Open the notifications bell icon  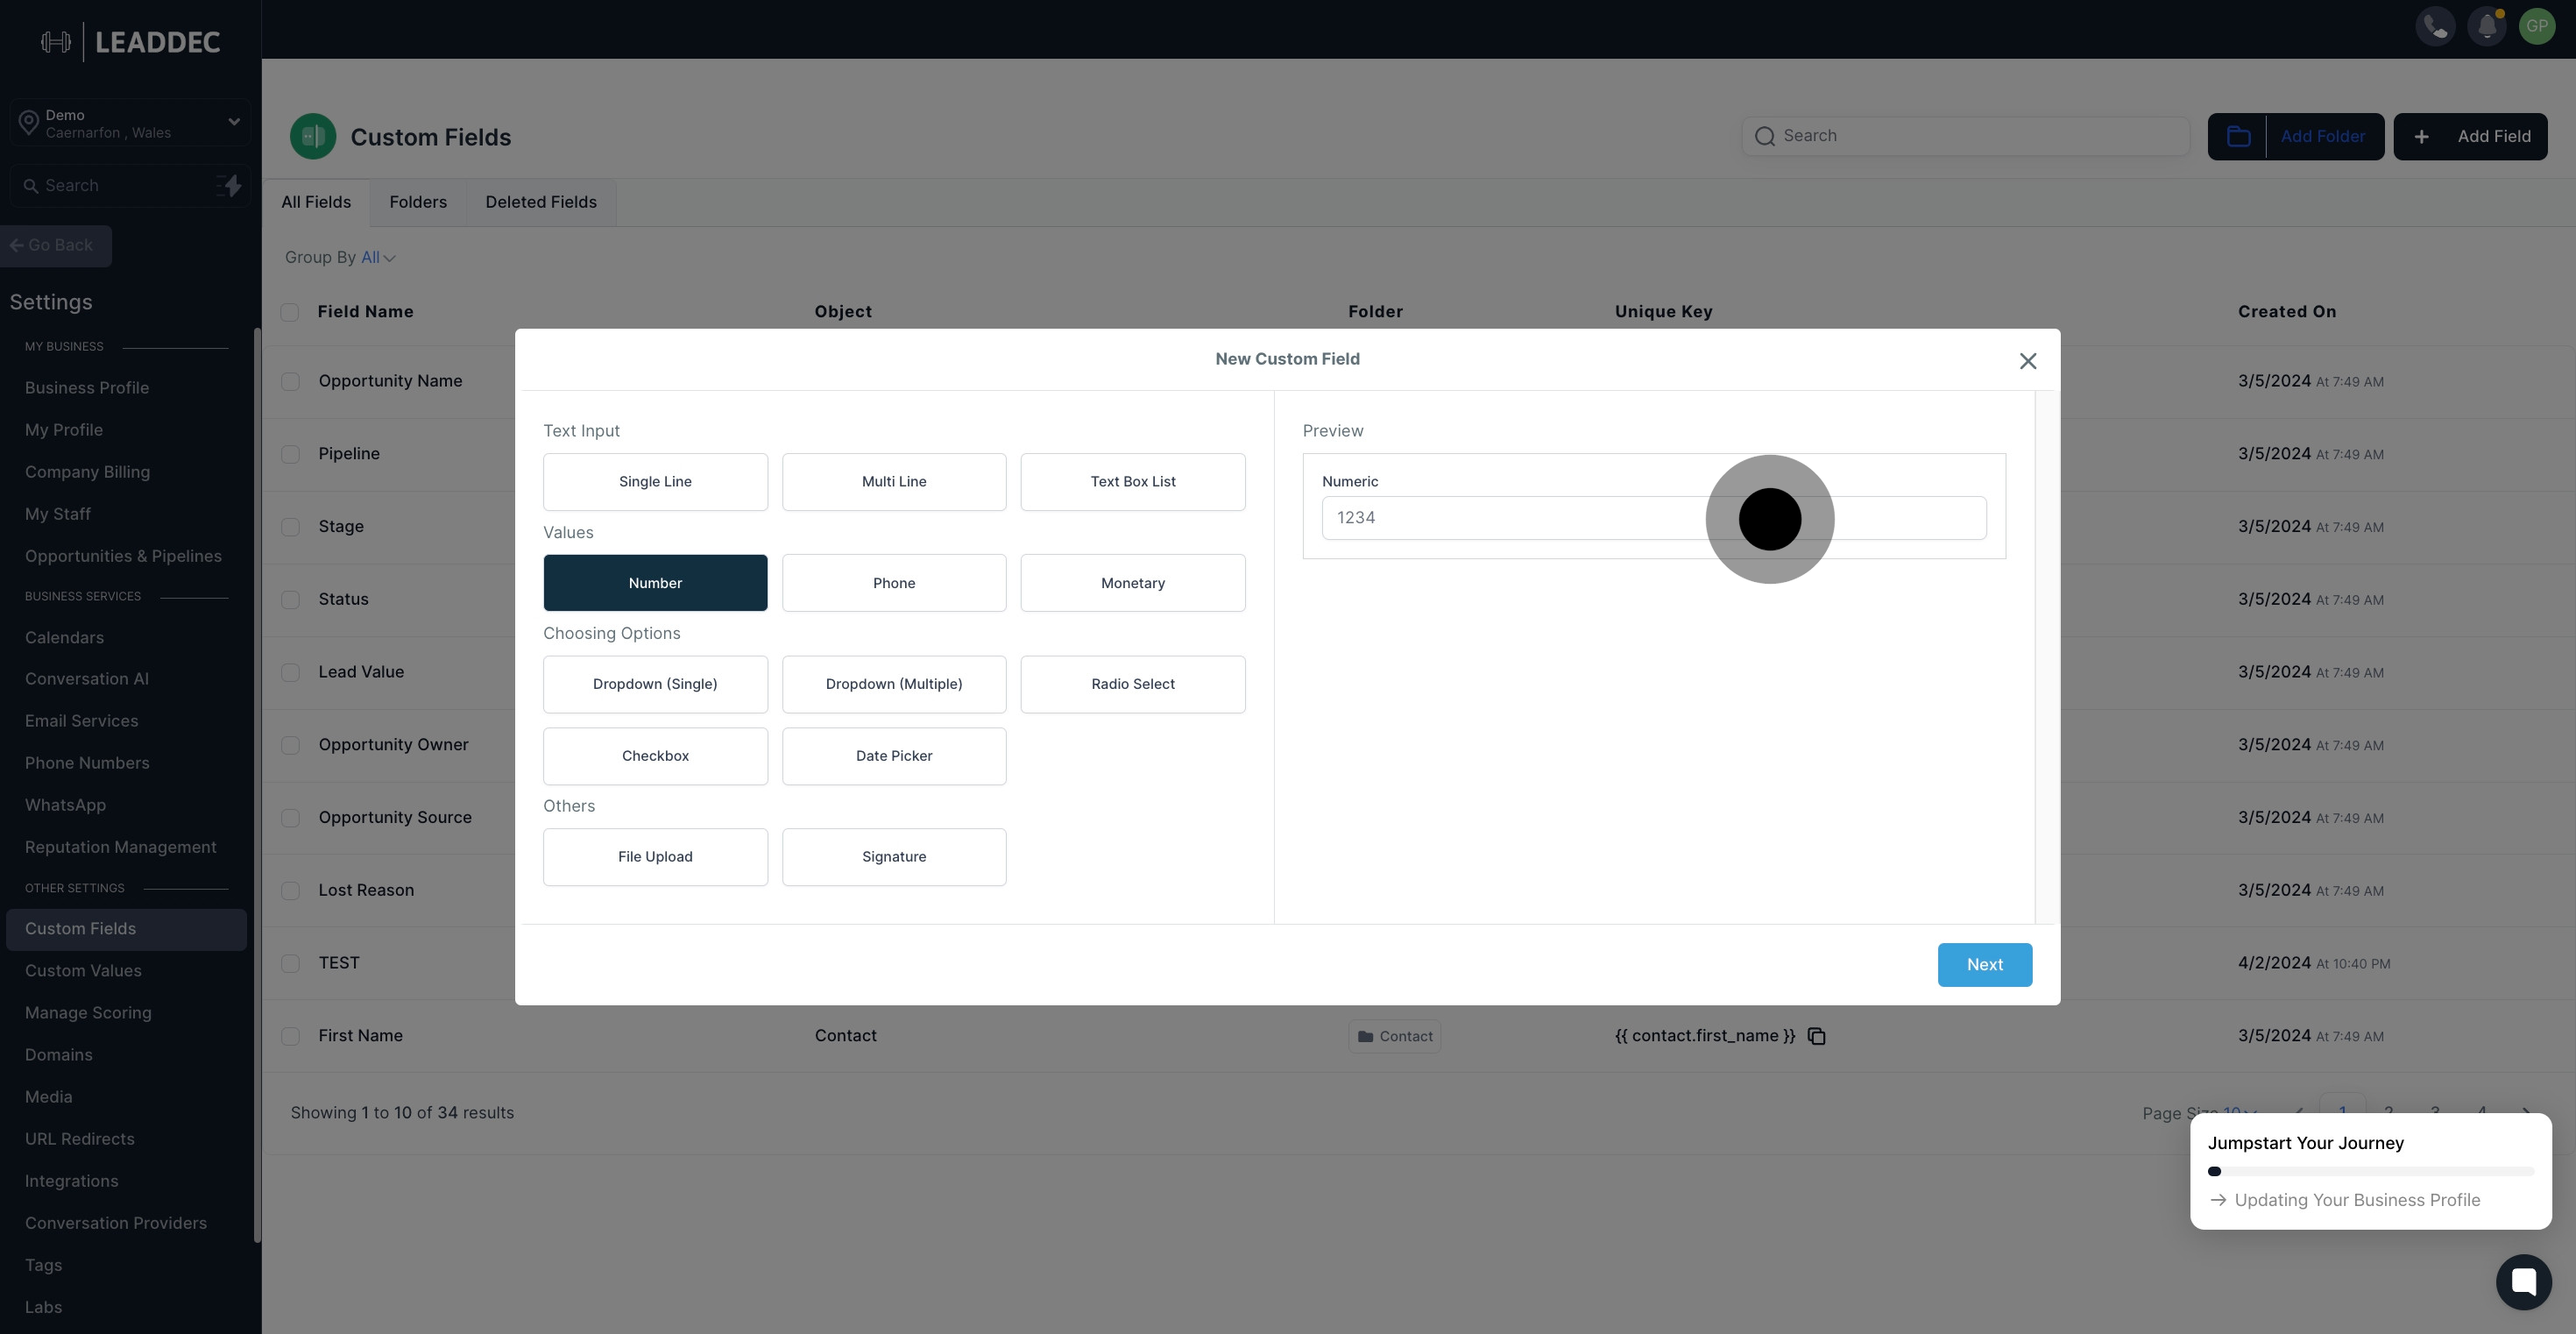click(x=2487, y=27)
